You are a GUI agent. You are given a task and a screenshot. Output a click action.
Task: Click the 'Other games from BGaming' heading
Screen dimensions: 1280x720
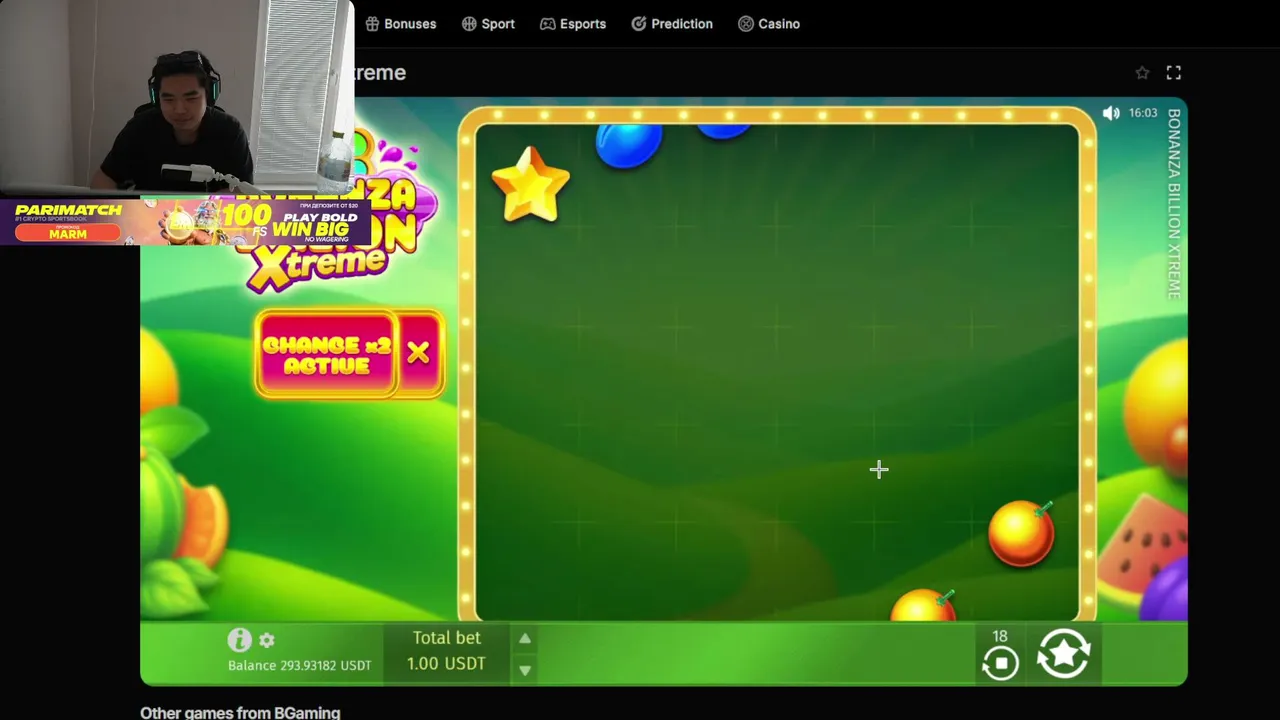tap(240, 713)
